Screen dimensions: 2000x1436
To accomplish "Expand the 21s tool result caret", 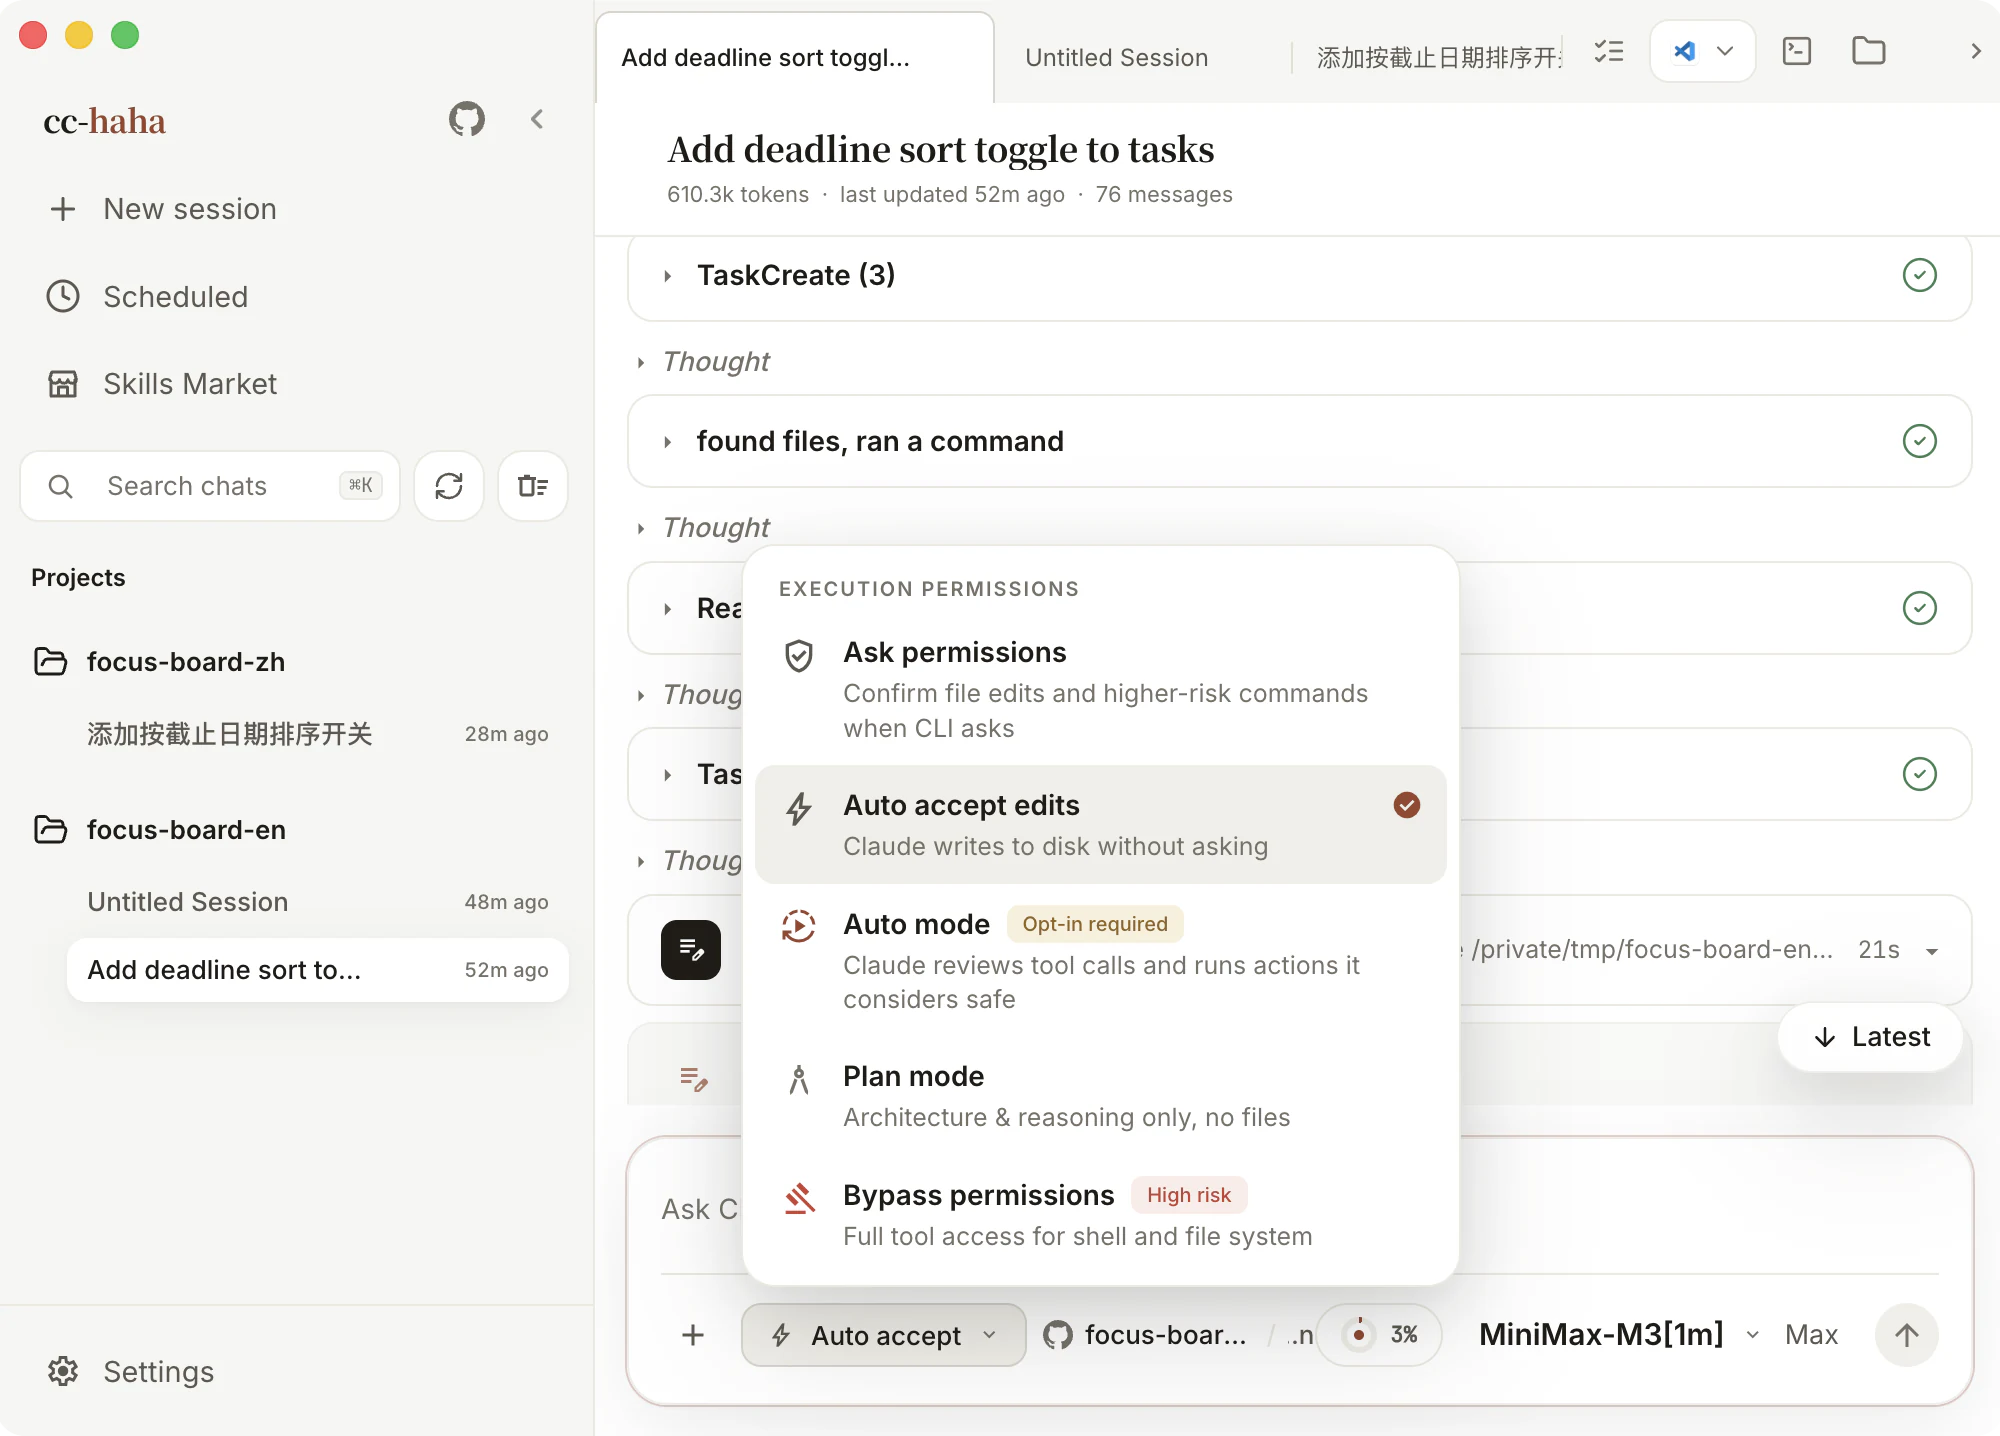I will pos(1932,951).
